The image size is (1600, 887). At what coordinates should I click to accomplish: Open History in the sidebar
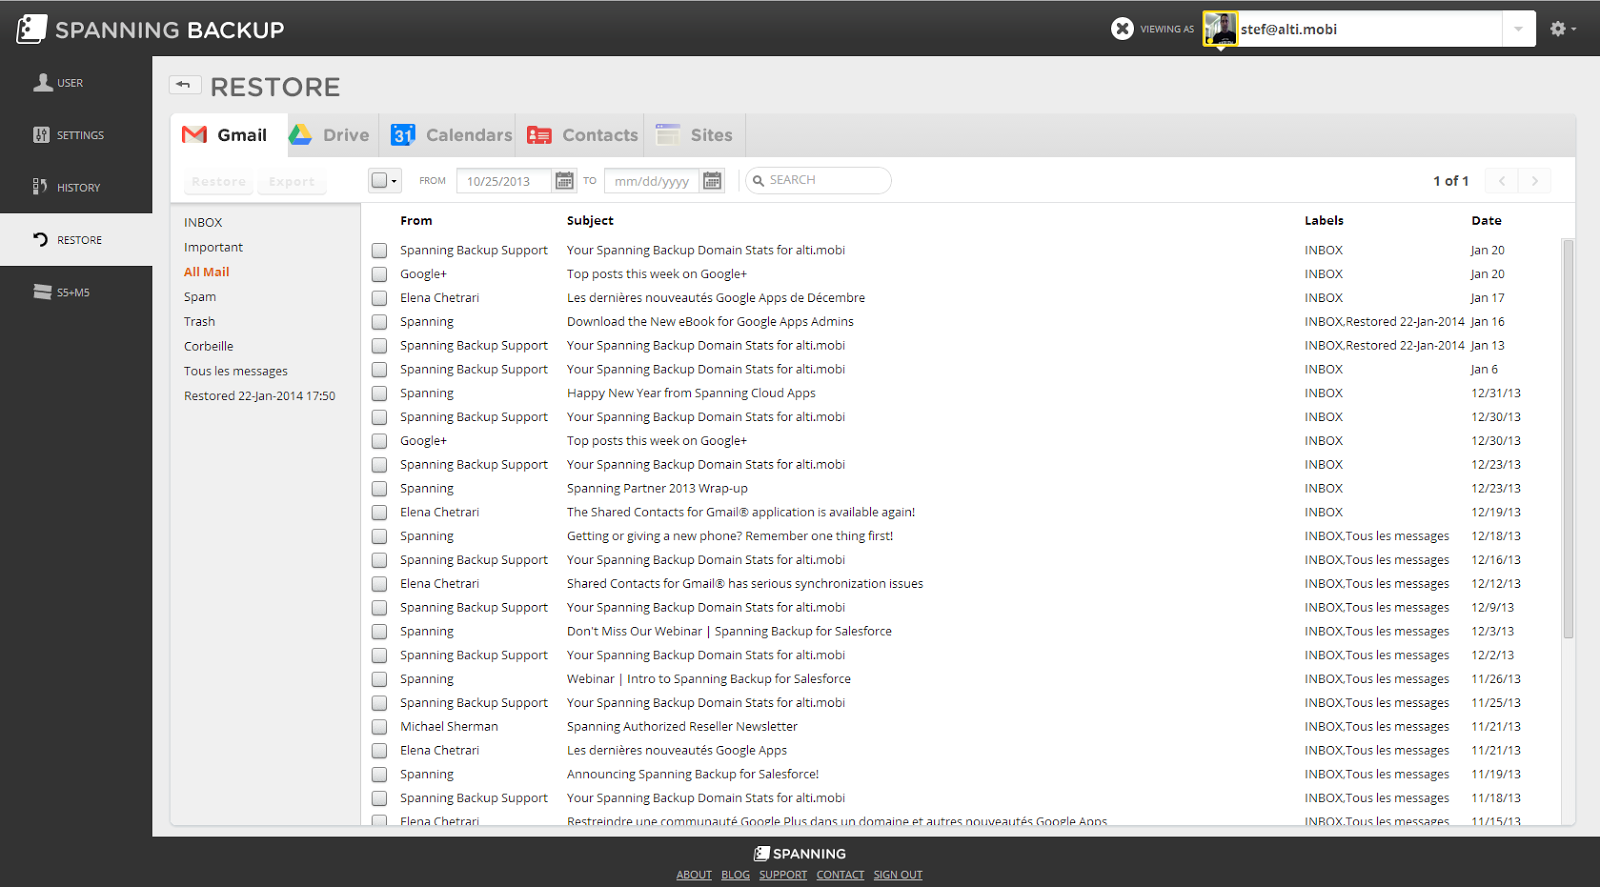76,187
